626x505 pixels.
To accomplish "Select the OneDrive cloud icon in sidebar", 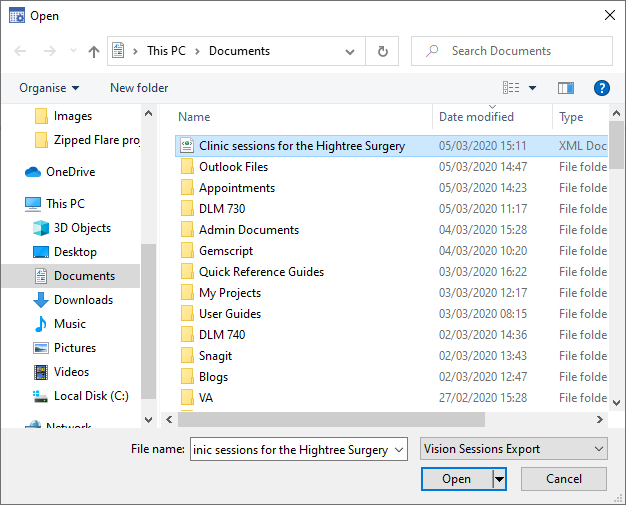I will pyautogui.click(x=34, y=171).
